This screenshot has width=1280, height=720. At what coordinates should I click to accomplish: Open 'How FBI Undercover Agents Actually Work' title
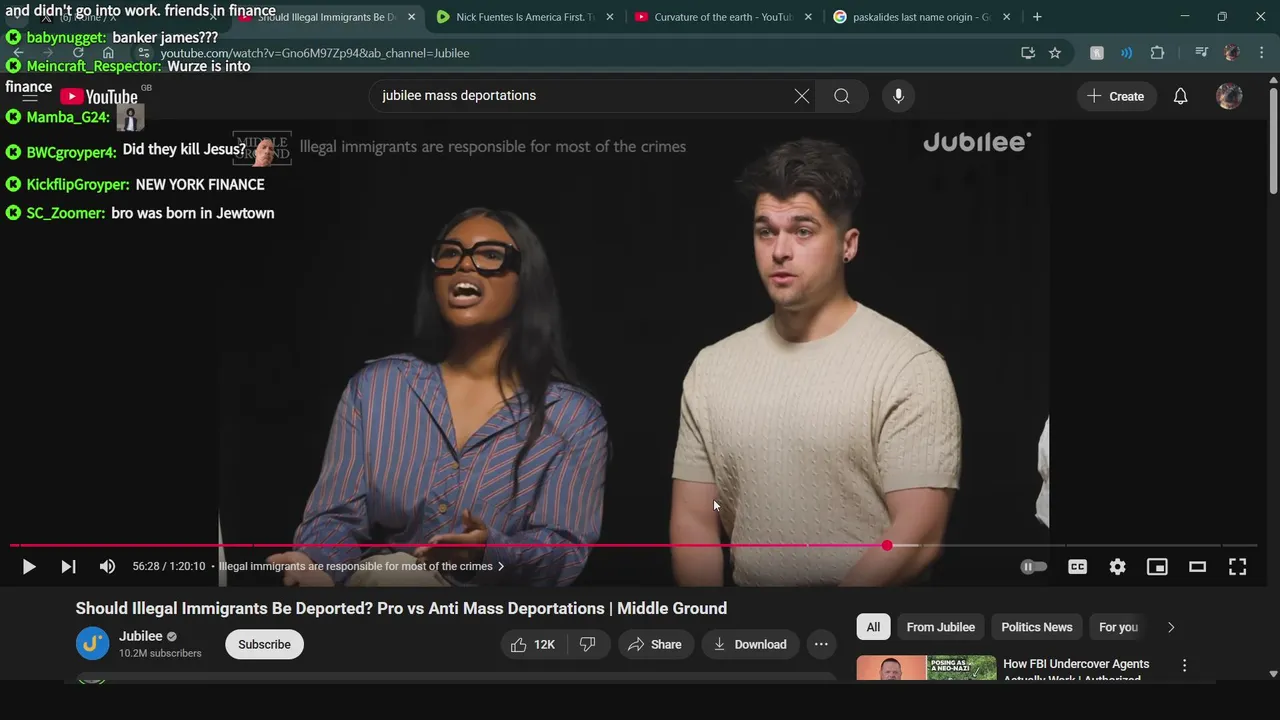tap(1076, 670)
